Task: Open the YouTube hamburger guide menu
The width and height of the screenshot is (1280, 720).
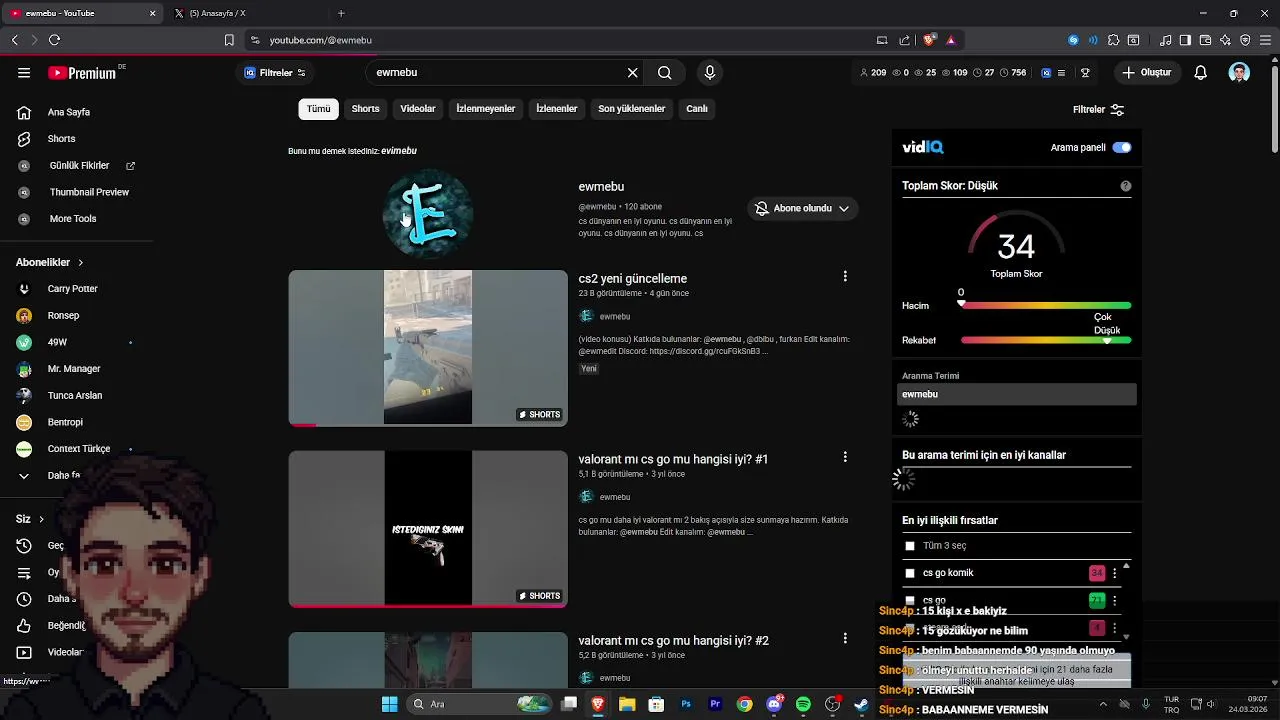Action: [24, 73]
